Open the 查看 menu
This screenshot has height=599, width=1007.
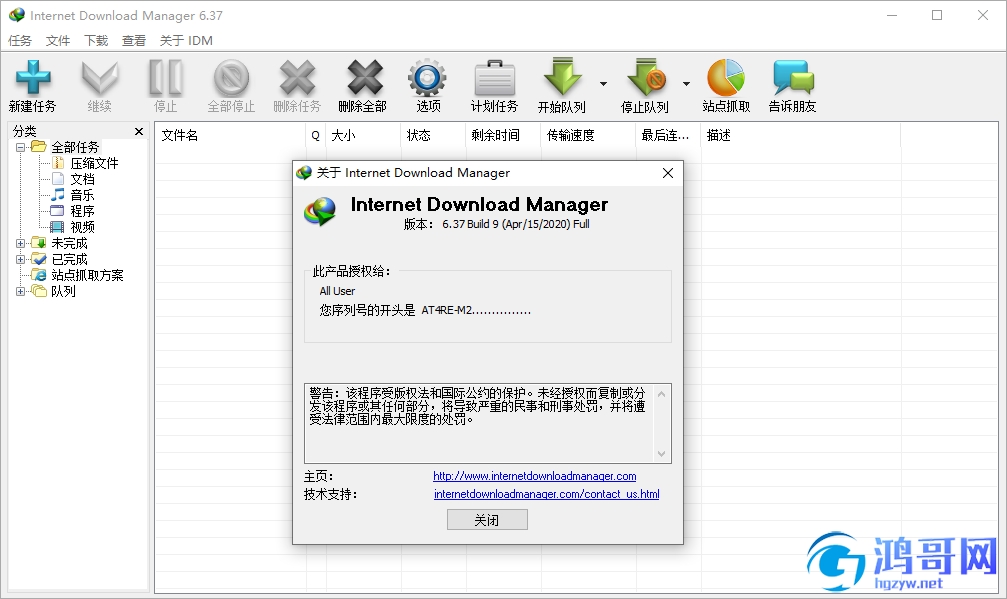[x=134, y=40]
